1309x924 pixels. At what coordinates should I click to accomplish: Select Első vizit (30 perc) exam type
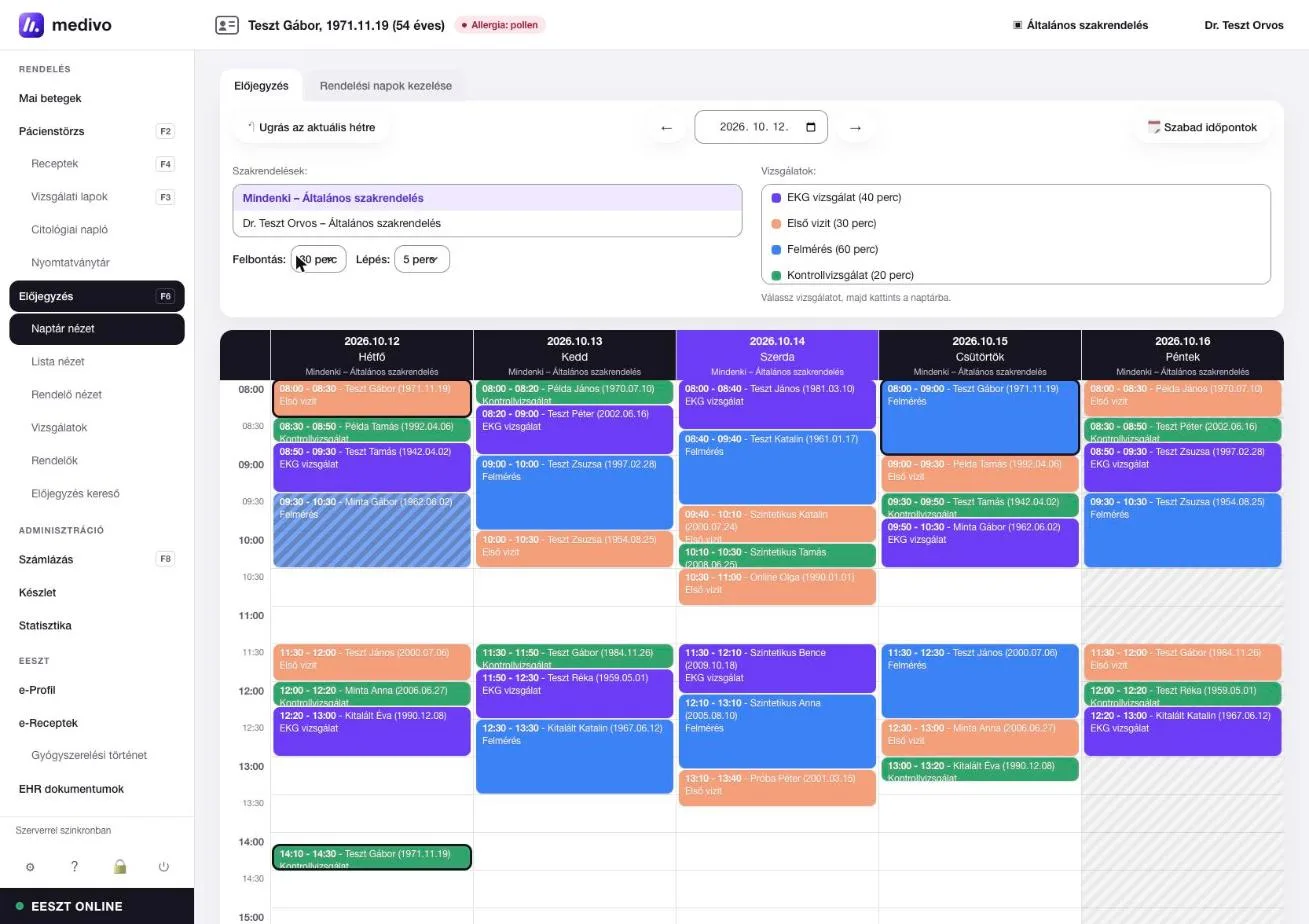[x=1015, y=224]
